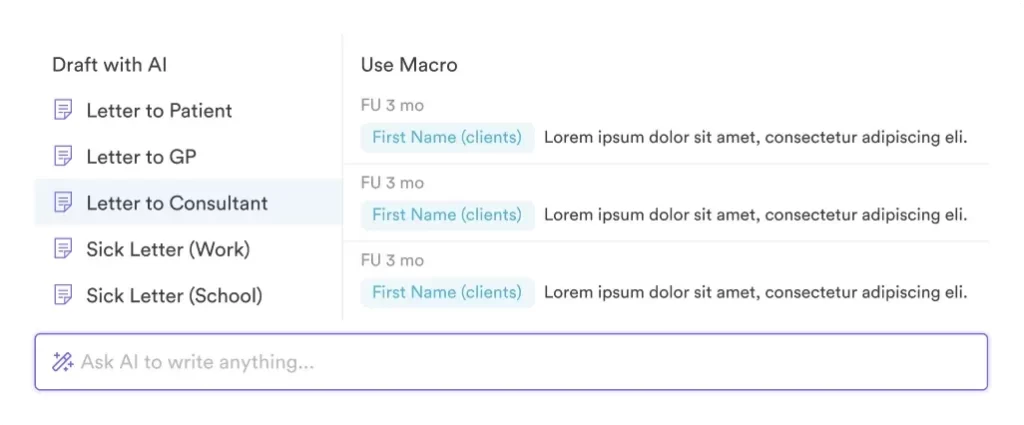Click the magic wand AI icon
The width and height of the screenshot is (1024, 425).
[x=62, y=362]
